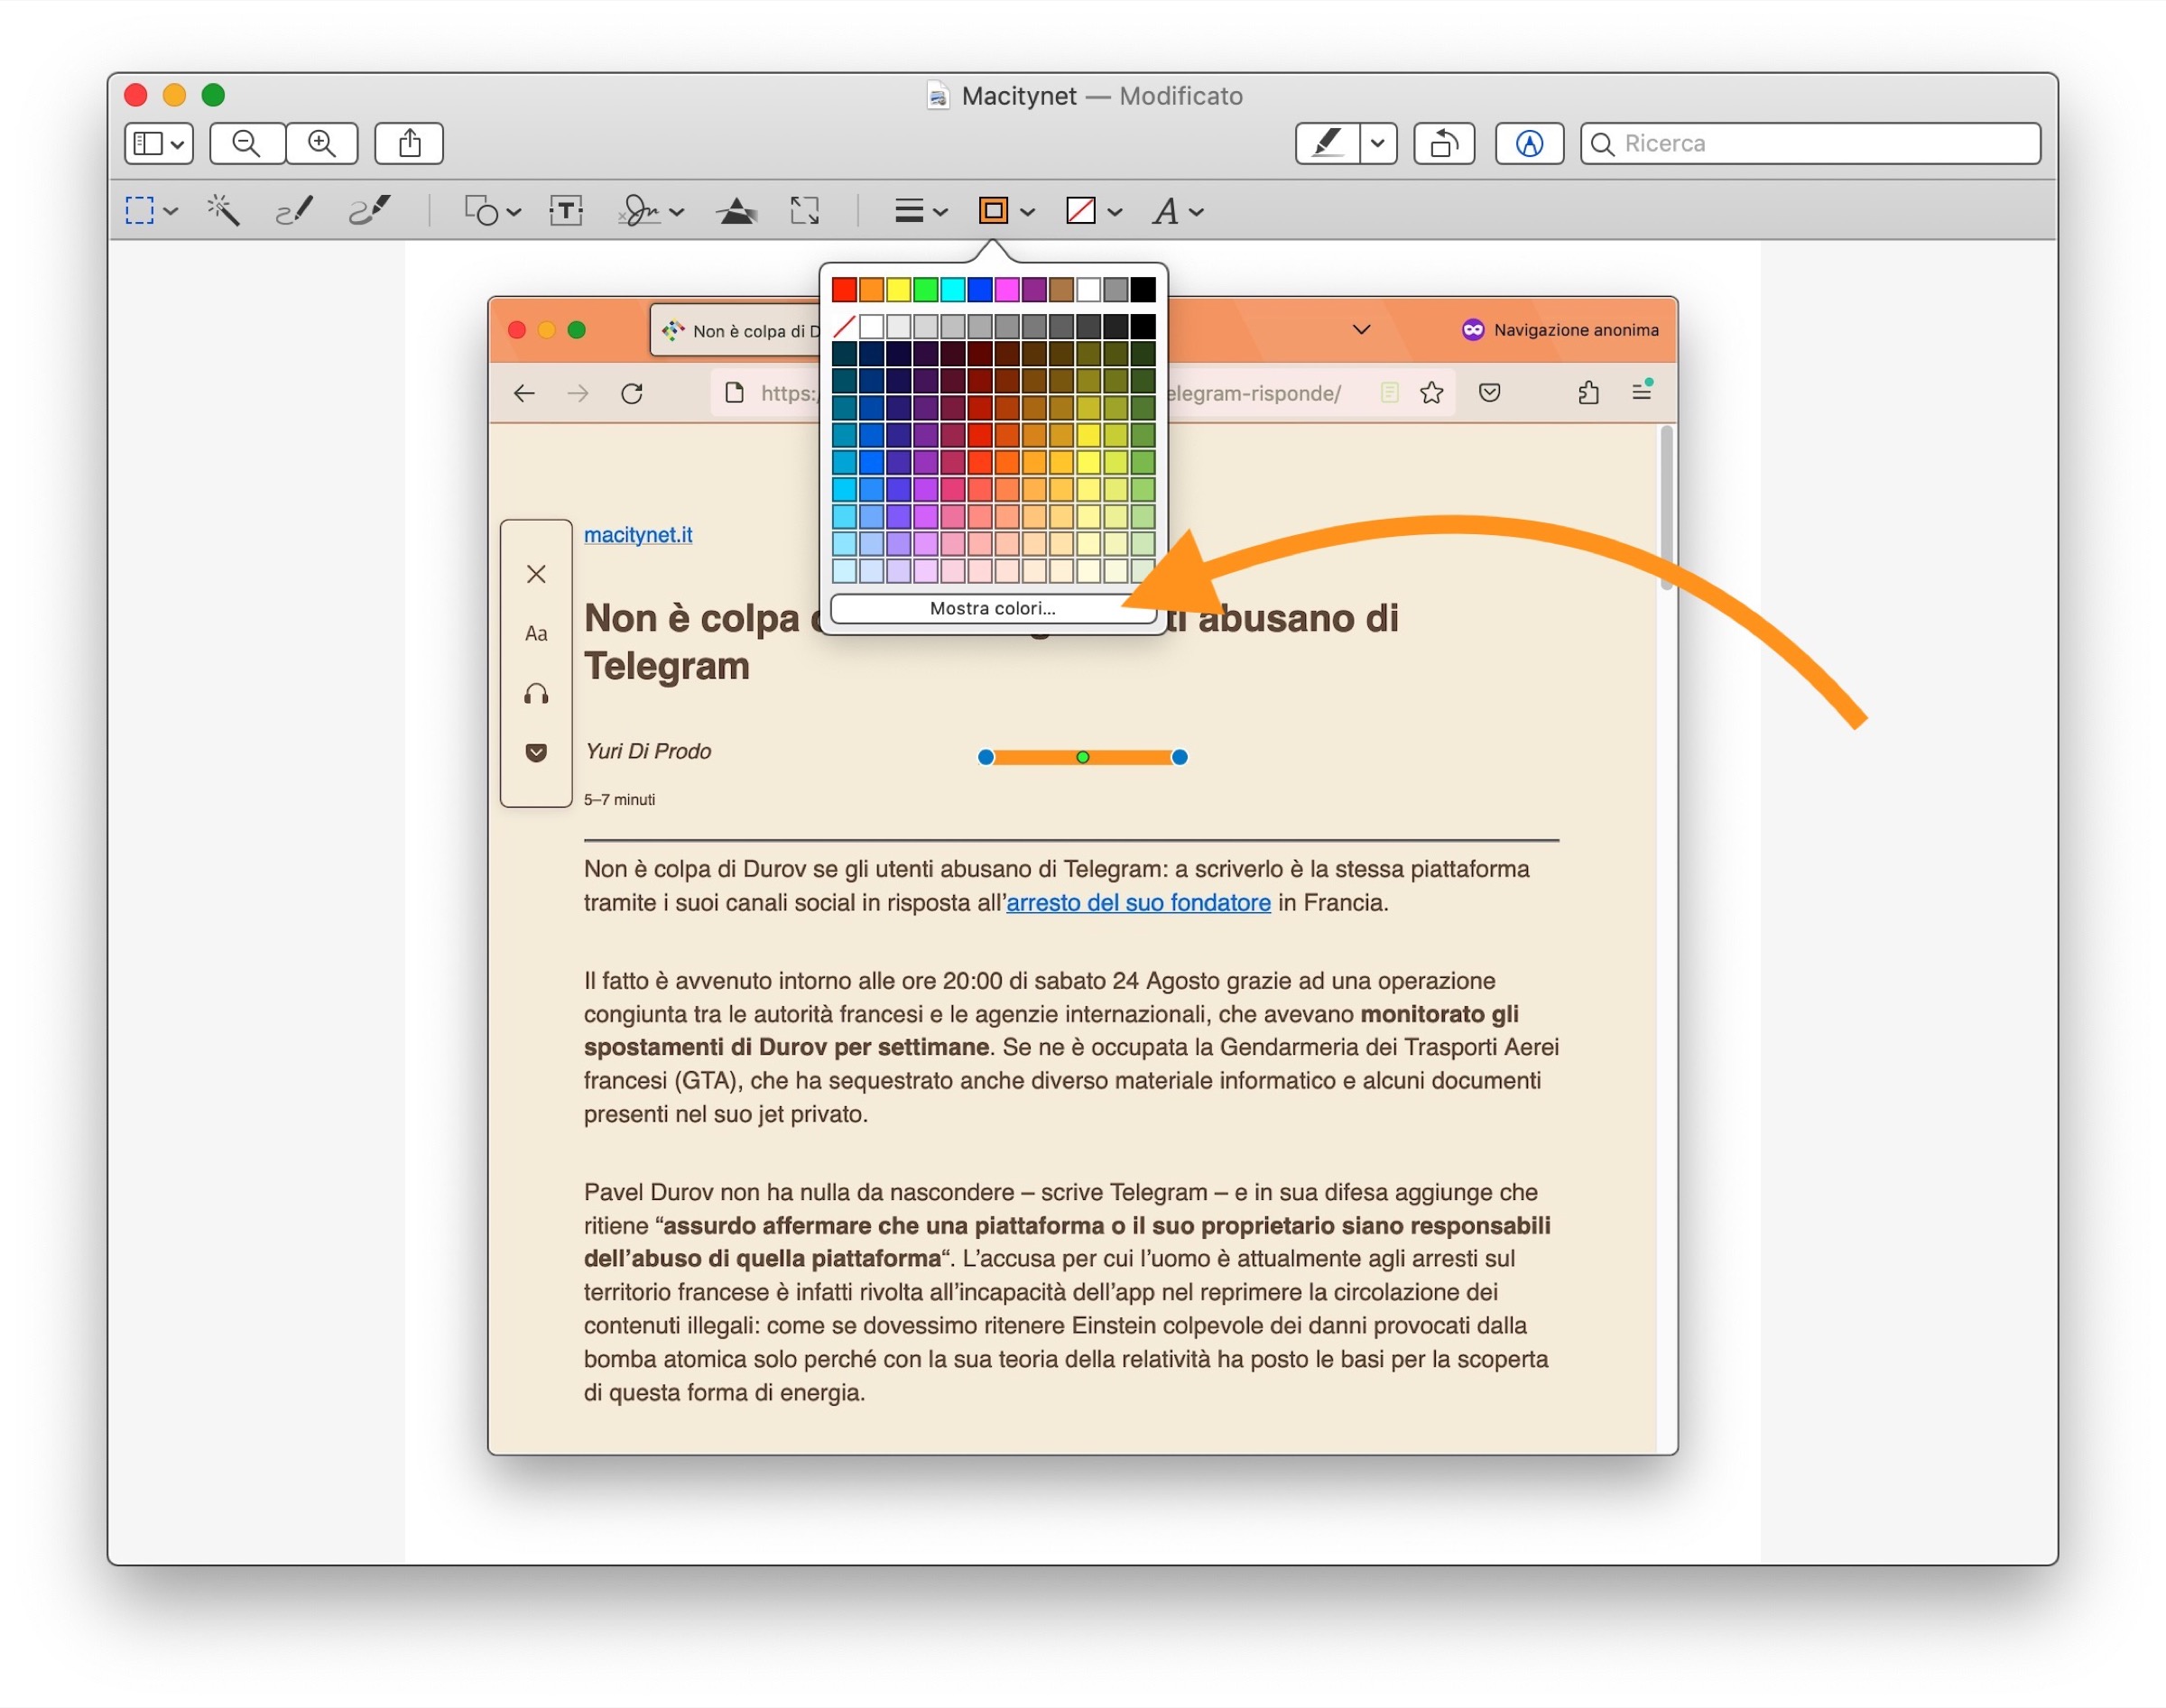The image size is (2166, 1708).
Task: Open the sidebar view menu
Action: [158, 143]
